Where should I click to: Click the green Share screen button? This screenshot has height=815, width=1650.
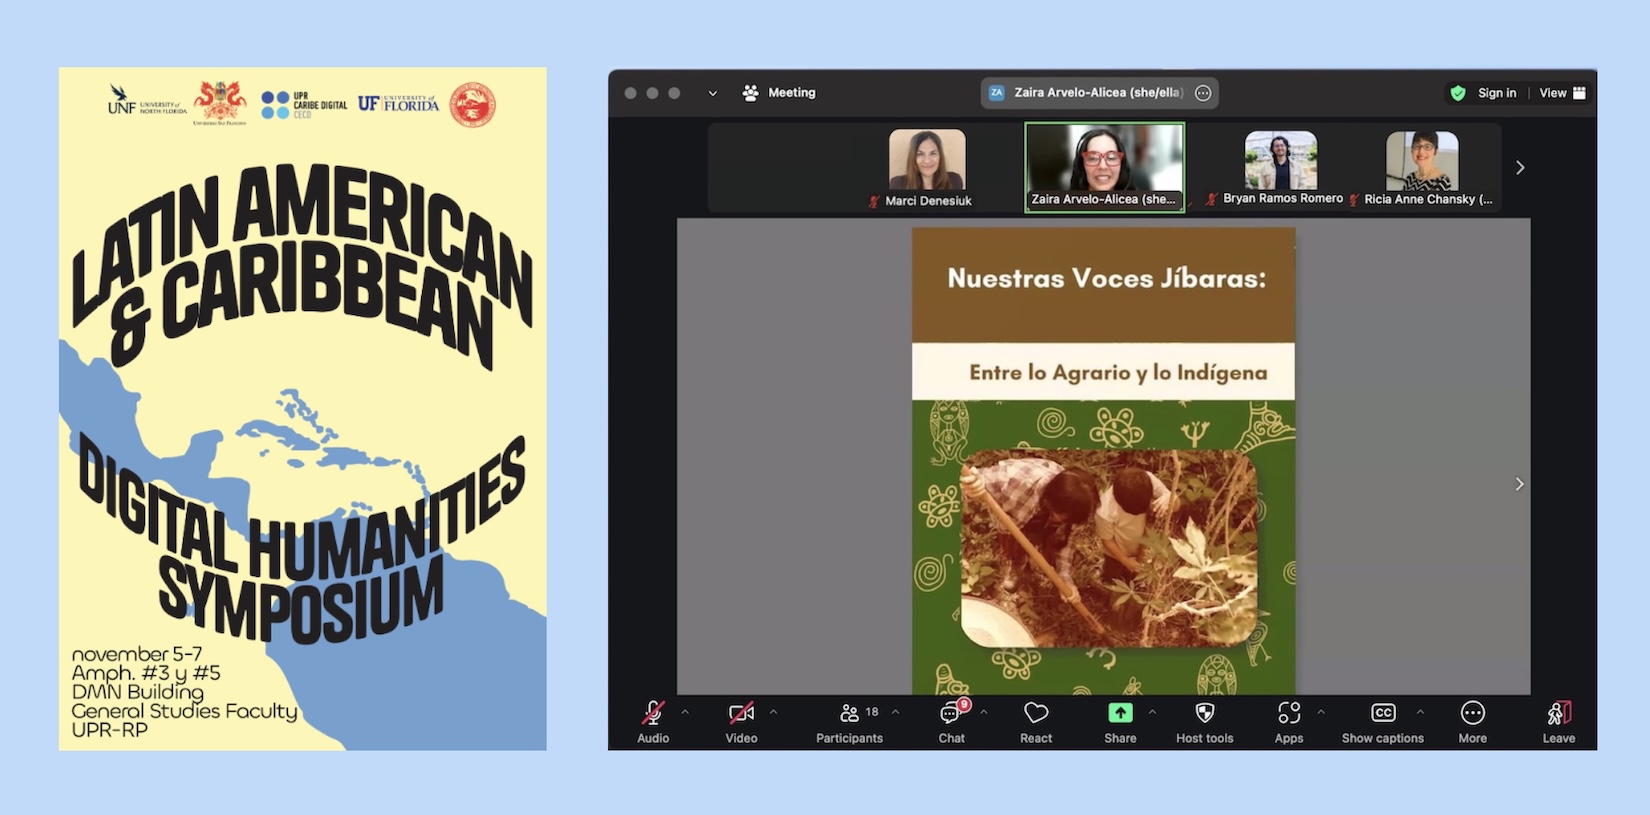pyautogui.click(x=1120, y=713)
